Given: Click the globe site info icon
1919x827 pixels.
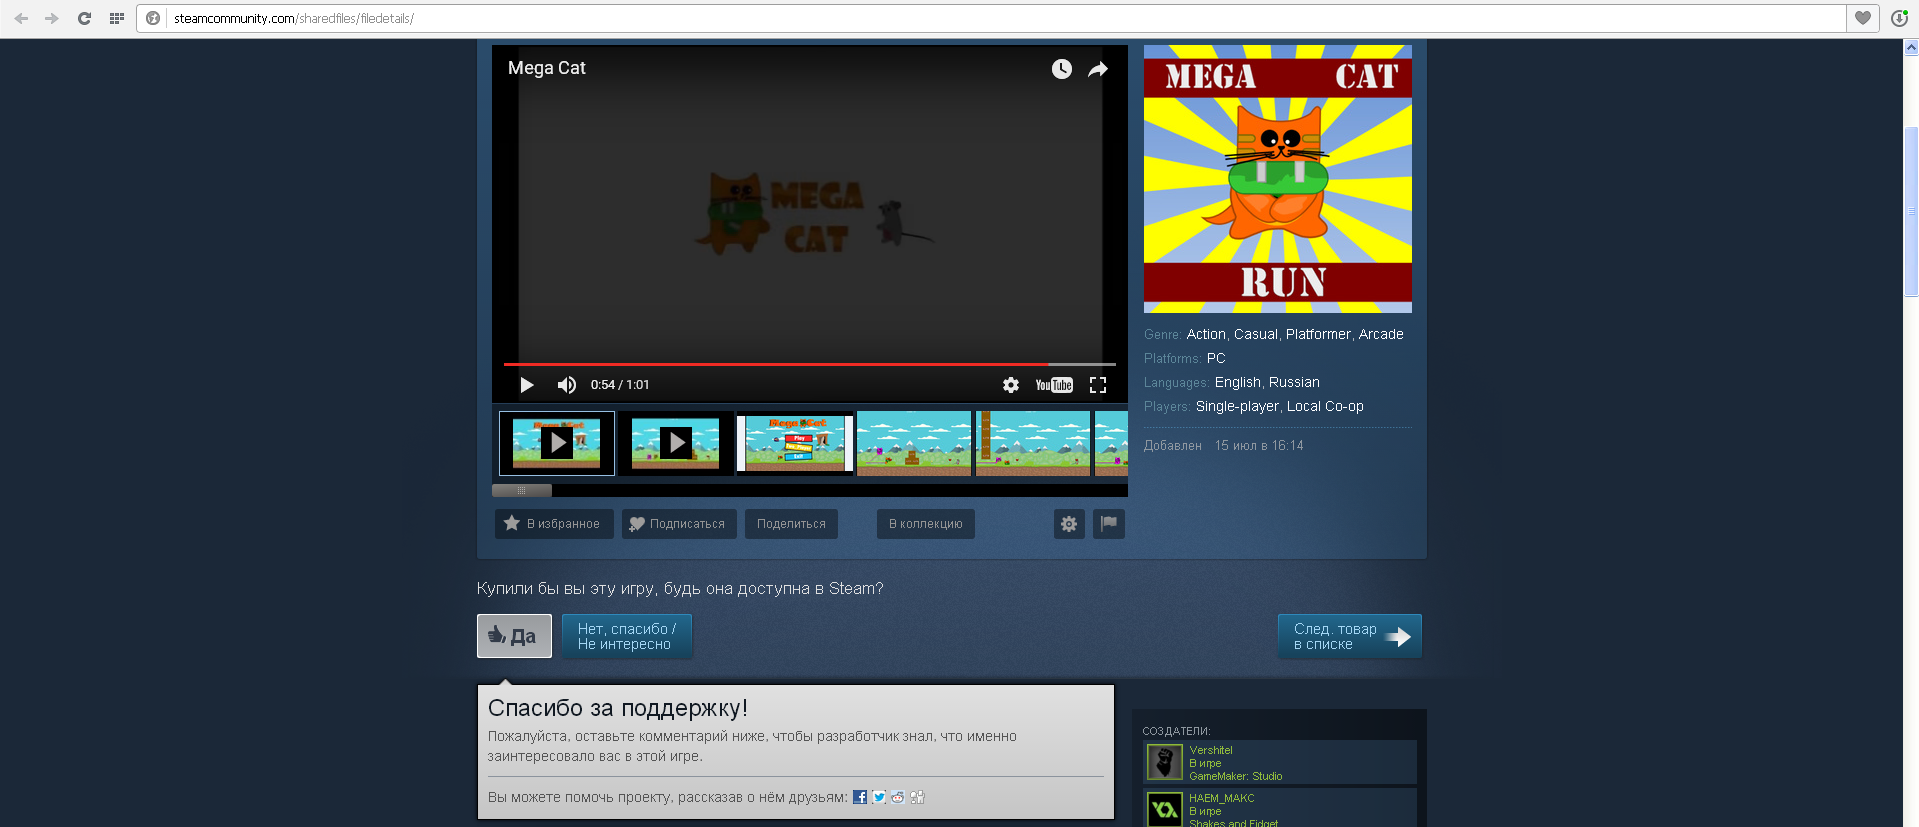Looking at the screenshot, I should (x=153, y=18).
